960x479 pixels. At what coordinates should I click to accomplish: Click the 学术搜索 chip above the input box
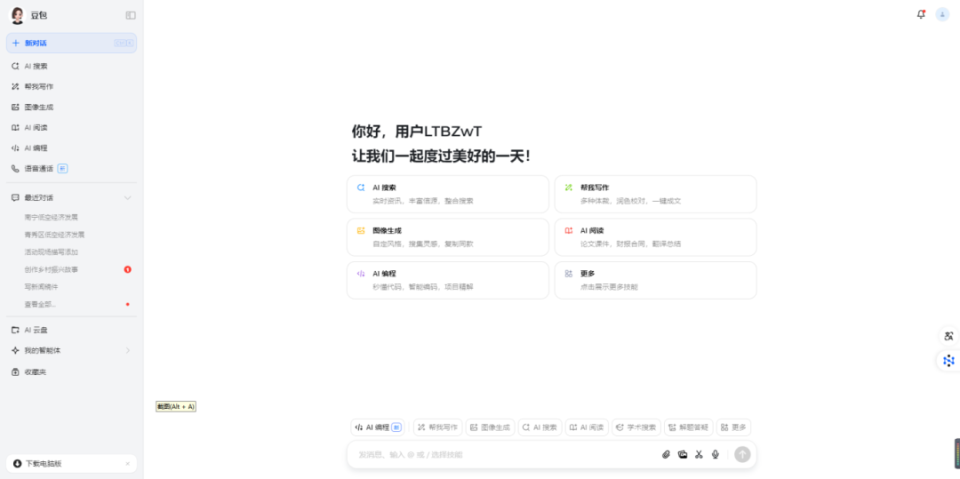[x=636, y=428]
